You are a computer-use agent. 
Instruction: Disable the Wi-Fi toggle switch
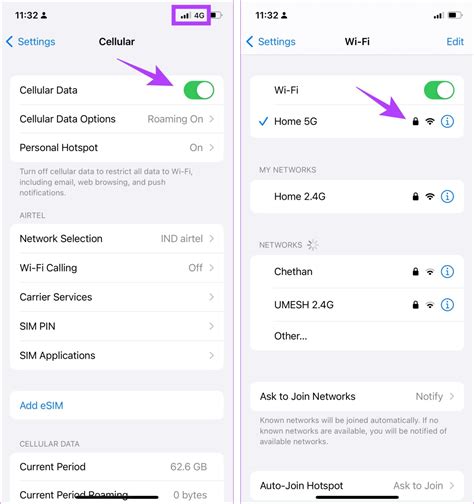click(439, 90)
